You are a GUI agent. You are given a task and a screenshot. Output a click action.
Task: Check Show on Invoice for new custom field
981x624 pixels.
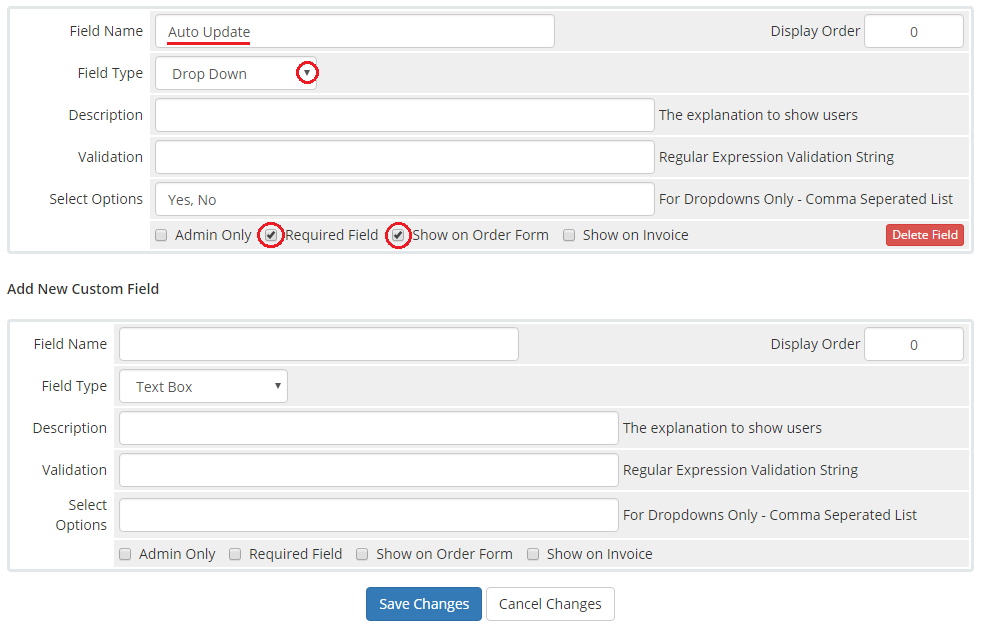click(533, 554)
